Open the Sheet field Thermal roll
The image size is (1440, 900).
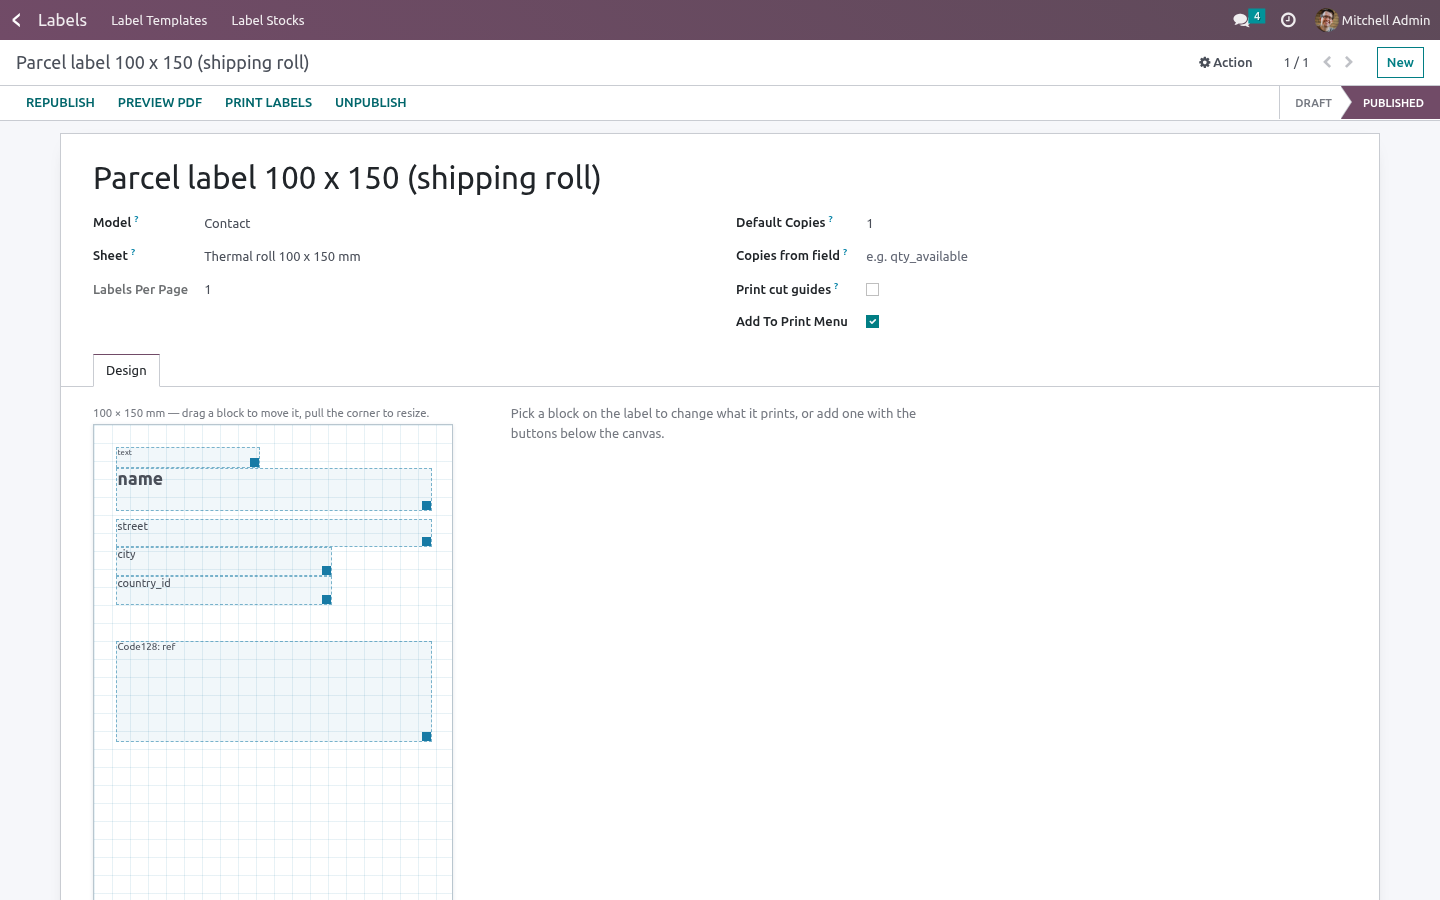[x=282, y=256]
